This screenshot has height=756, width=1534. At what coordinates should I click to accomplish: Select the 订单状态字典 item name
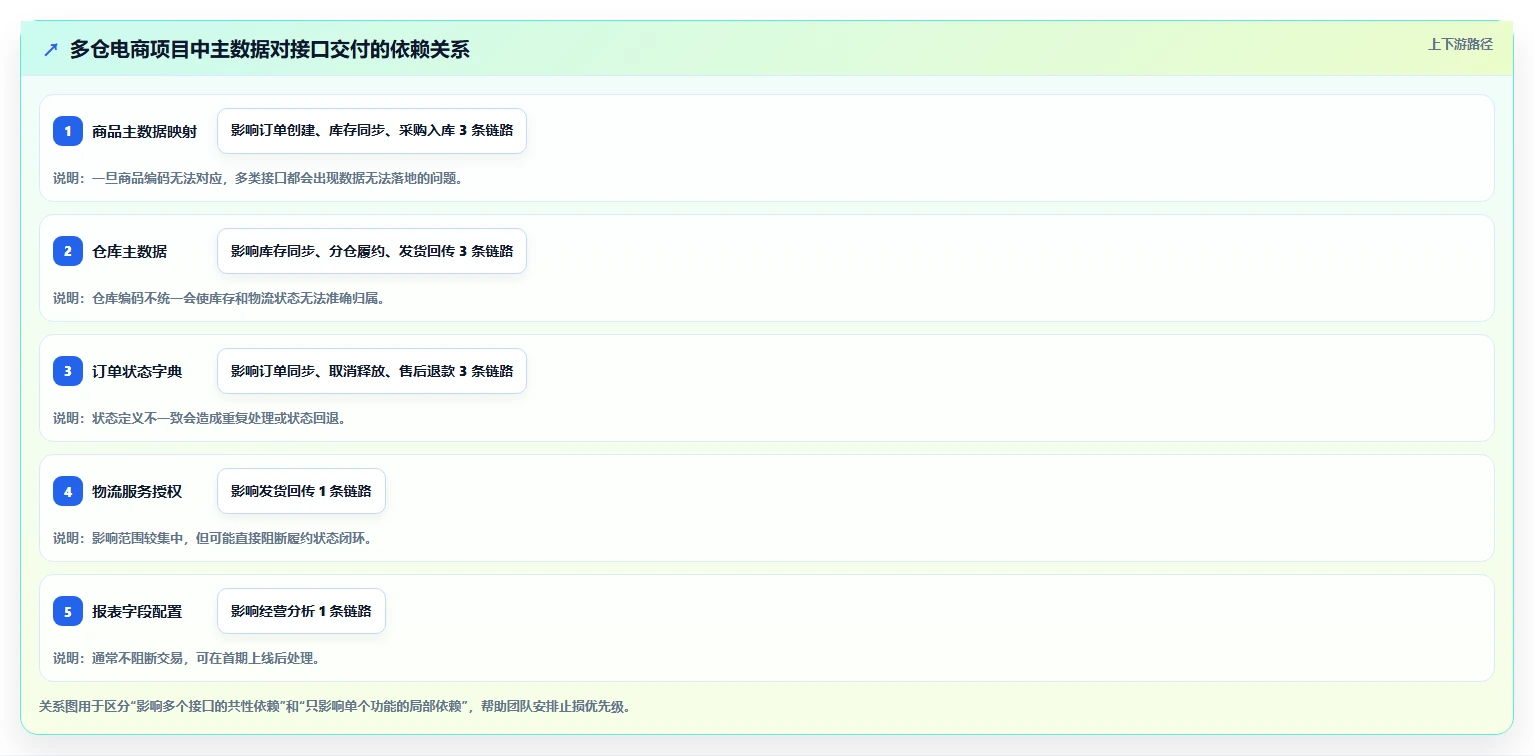point(137,371)
